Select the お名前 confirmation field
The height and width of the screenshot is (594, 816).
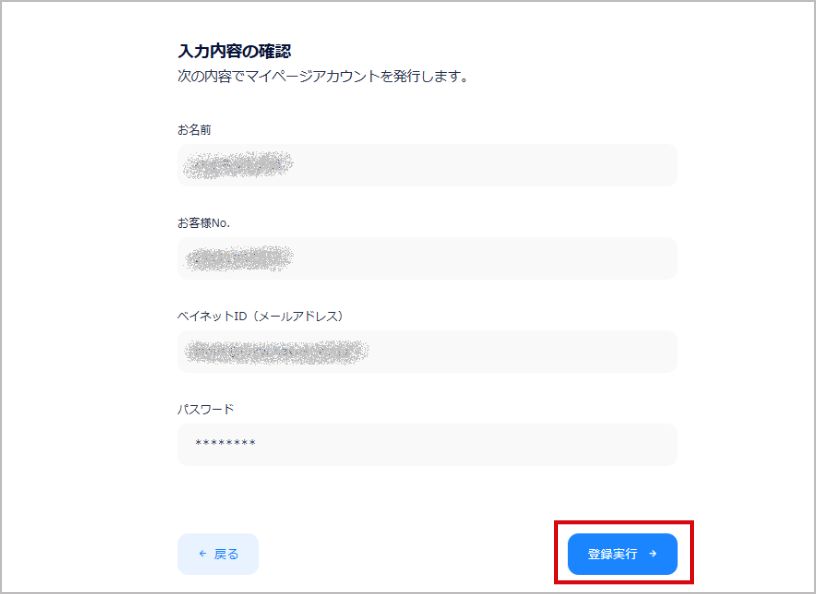427,165
